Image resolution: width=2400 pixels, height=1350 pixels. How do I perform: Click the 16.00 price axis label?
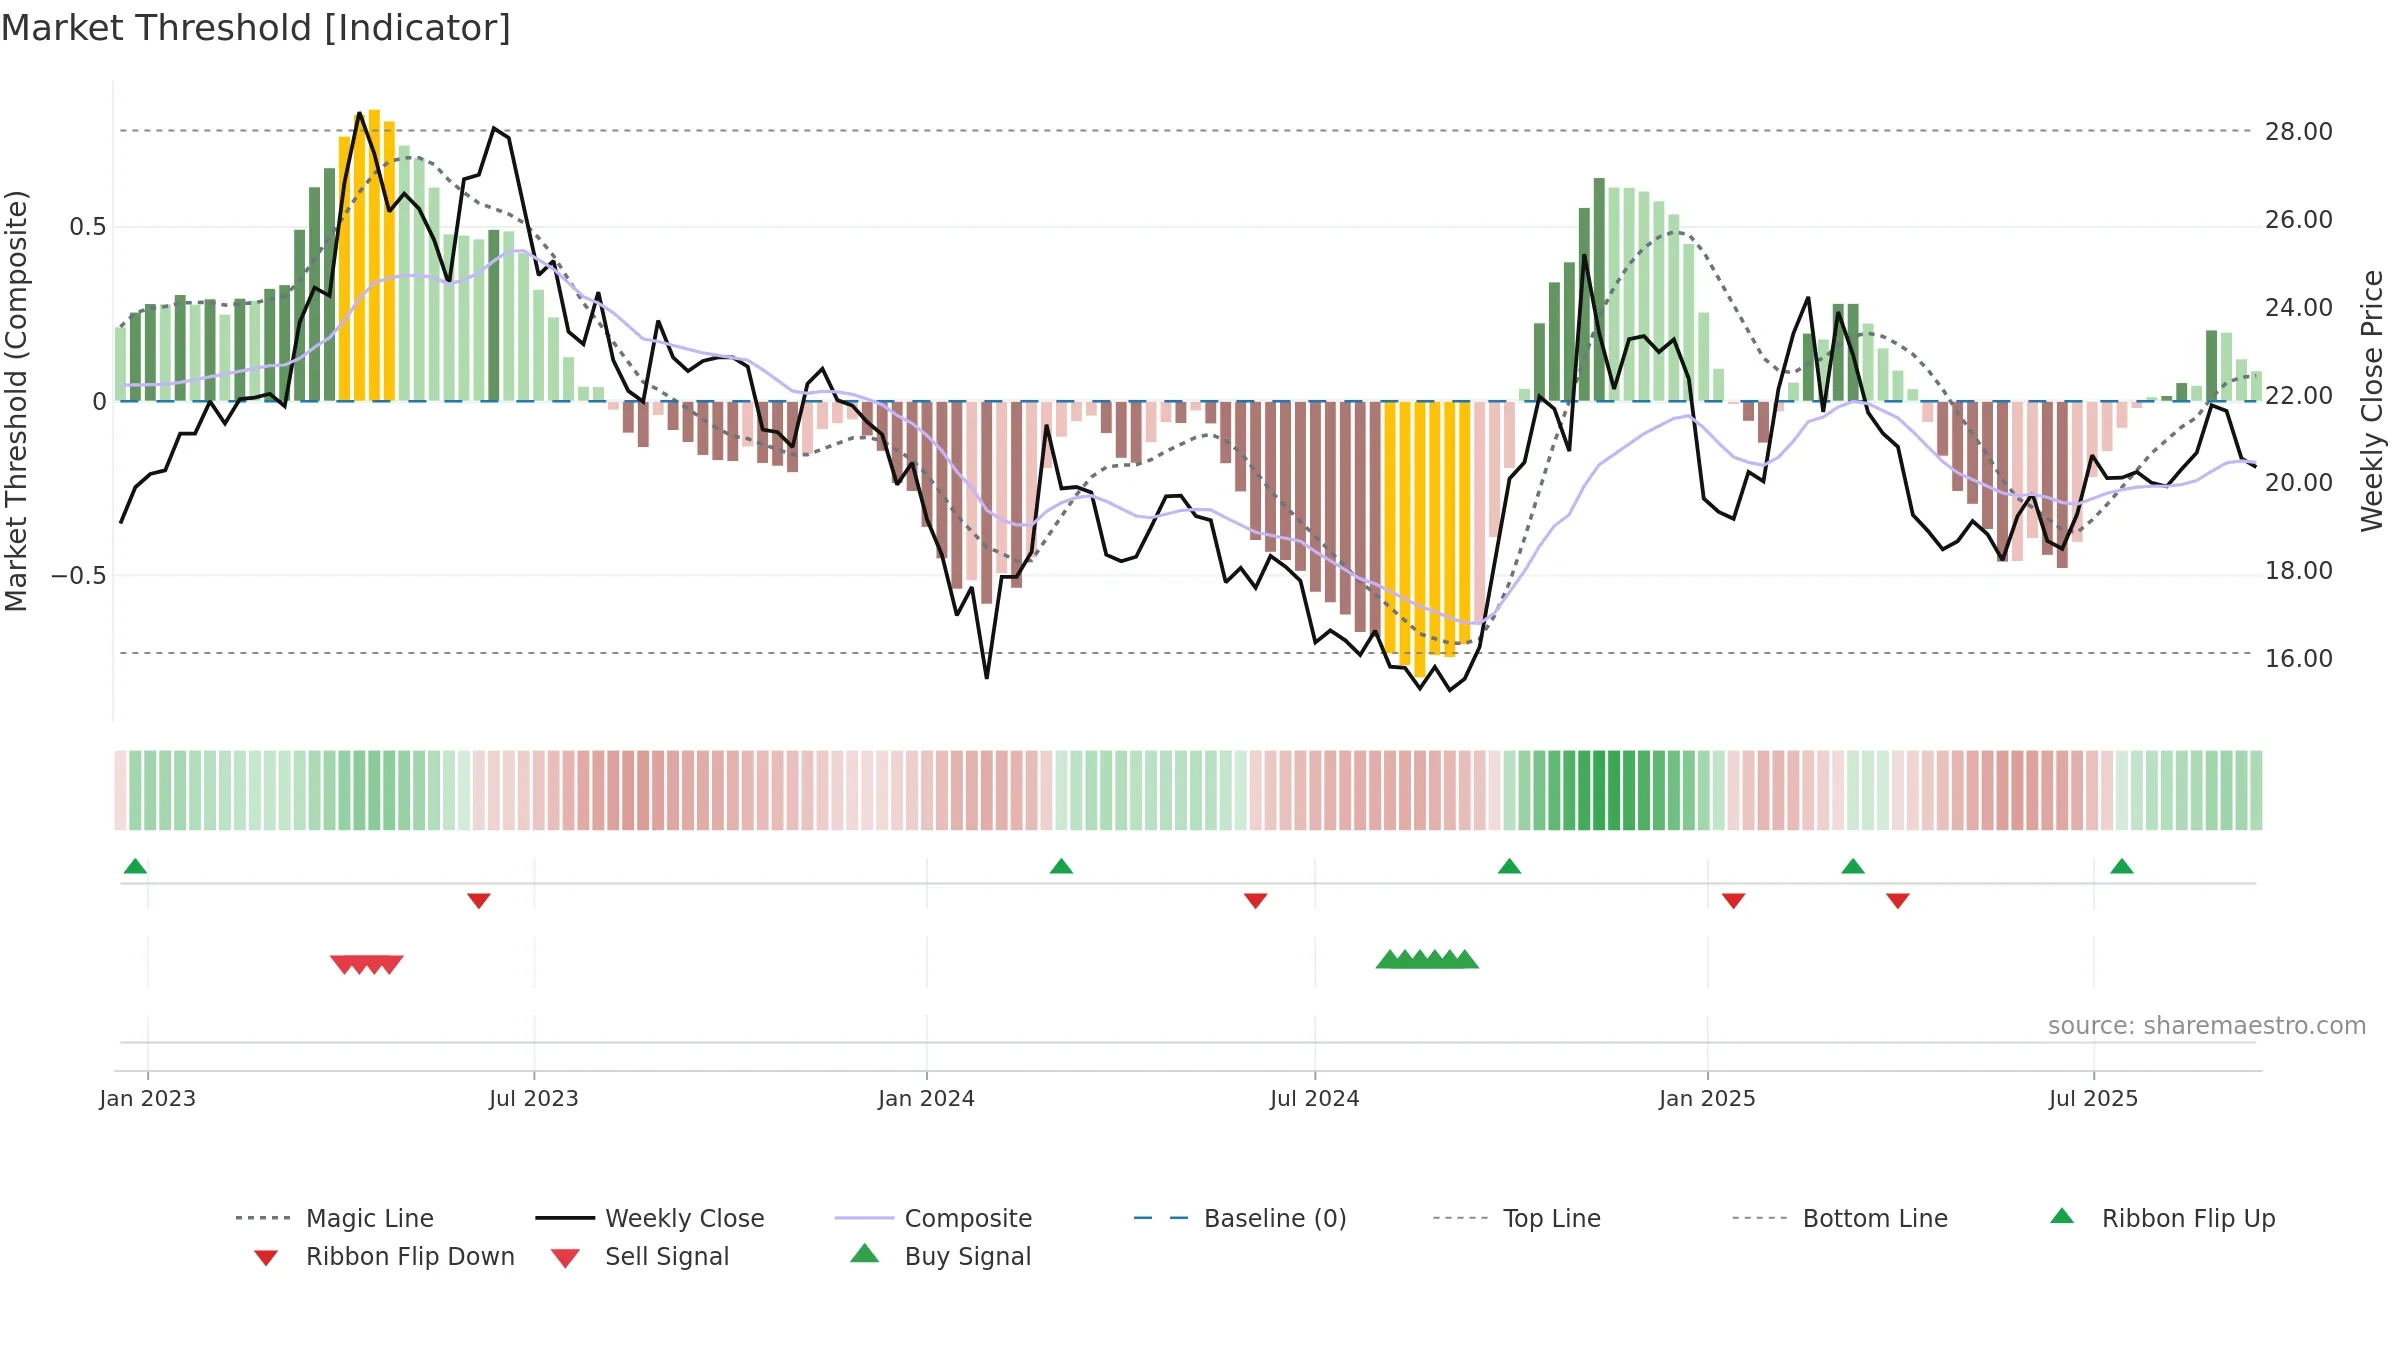coord(2299,659)
